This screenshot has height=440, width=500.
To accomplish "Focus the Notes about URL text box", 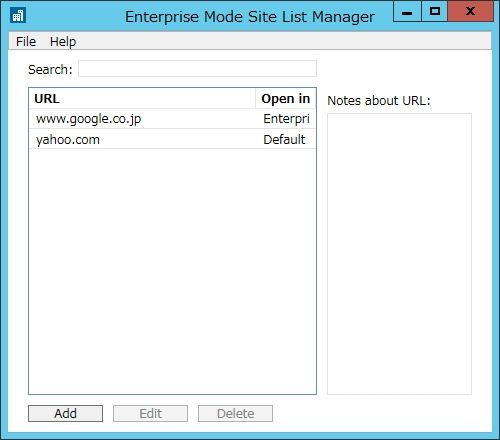I will (399, 254).
